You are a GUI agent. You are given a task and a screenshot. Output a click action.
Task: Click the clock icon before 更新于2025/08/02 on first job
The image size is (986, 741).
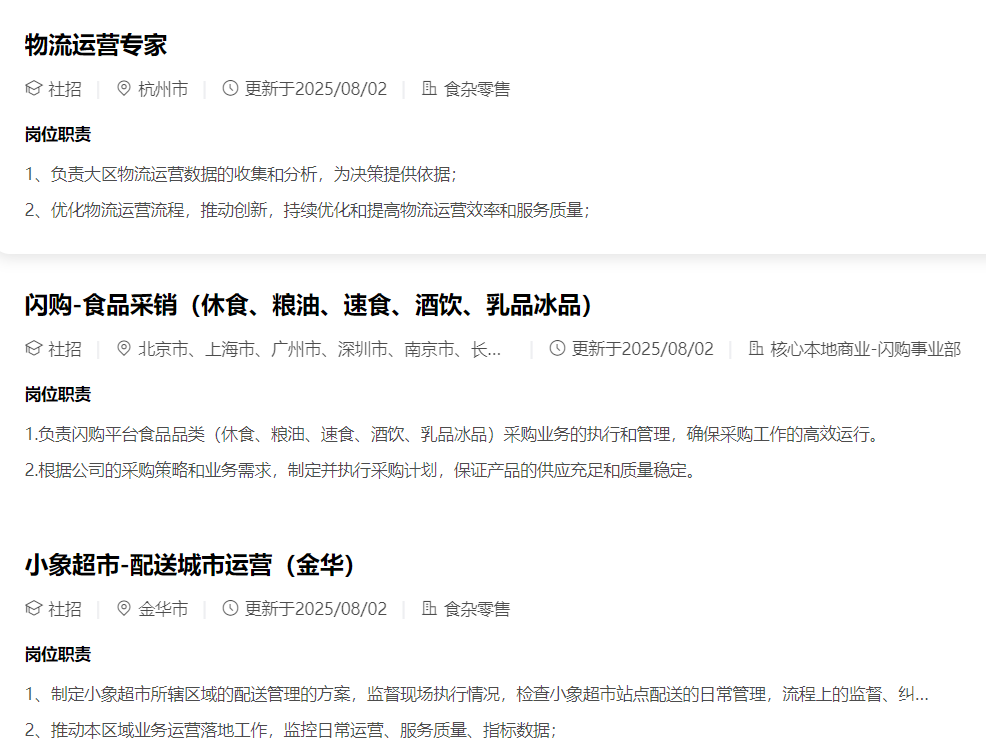click(x=228, y=88)
